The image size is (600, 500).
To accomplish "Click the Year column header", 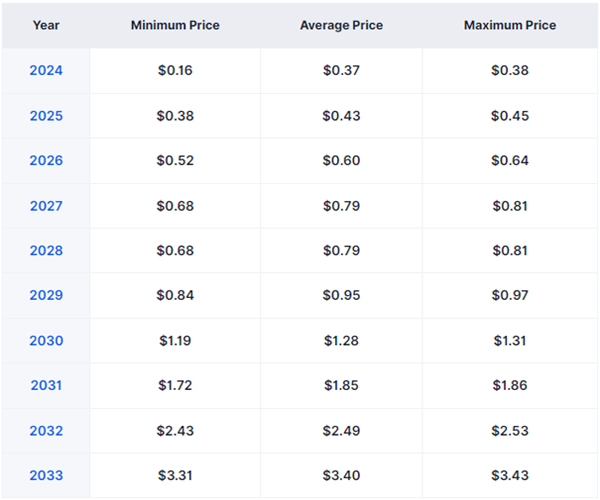I will coord(46,24).
